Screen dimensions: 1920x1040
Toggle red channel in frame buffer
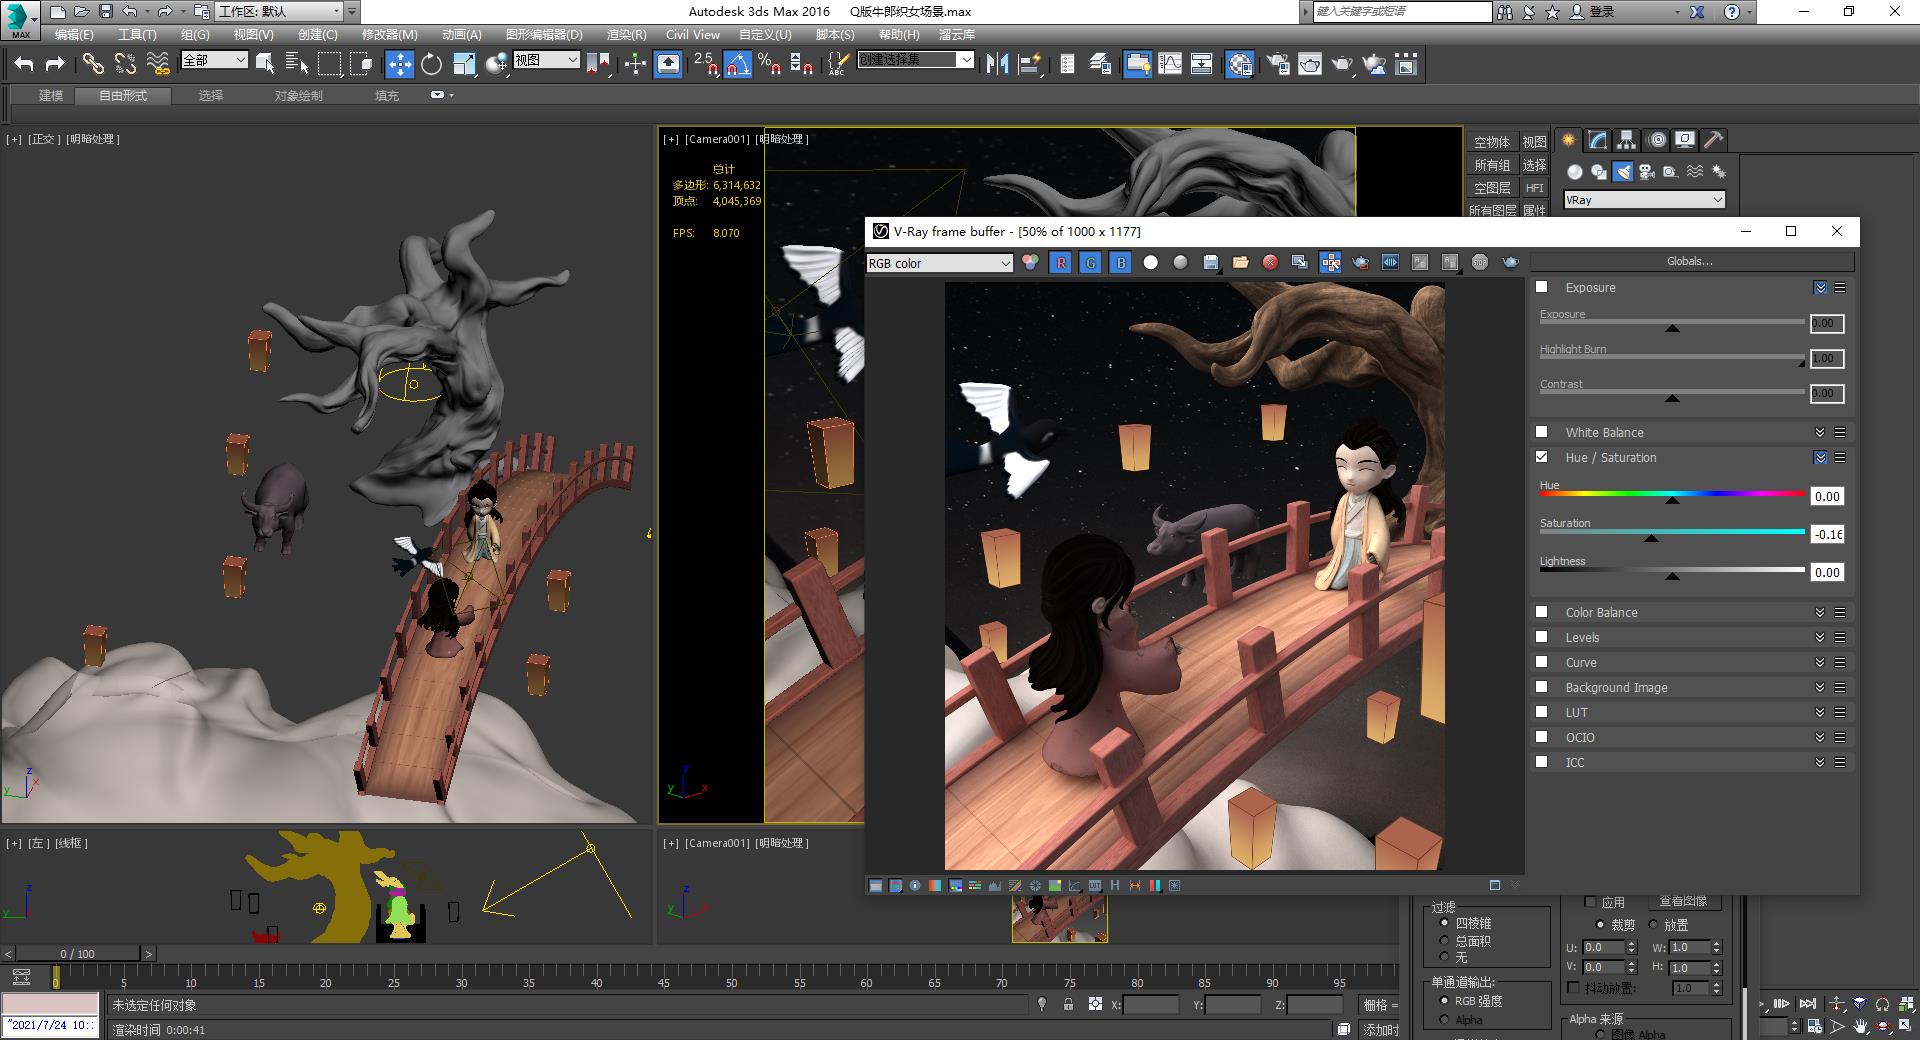1061,262
